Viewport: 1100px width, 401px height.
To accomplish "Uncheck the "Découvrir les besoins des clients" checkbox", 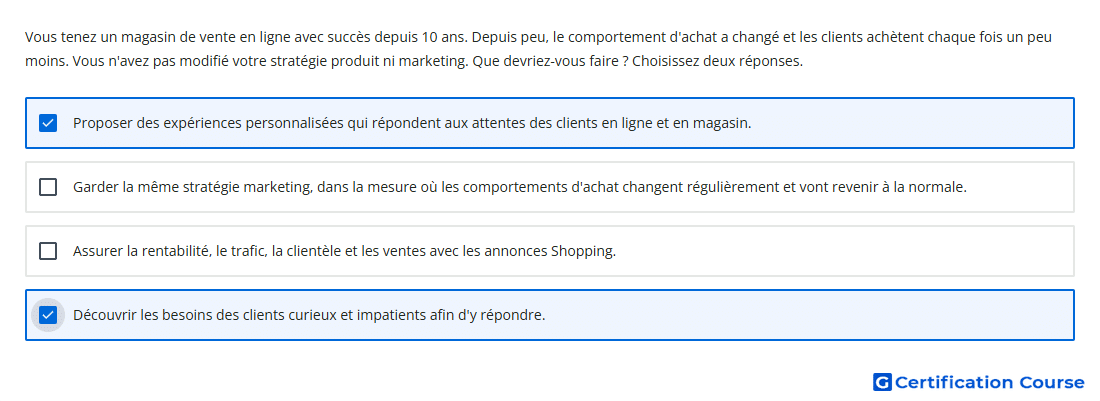I will click(48, 315).
